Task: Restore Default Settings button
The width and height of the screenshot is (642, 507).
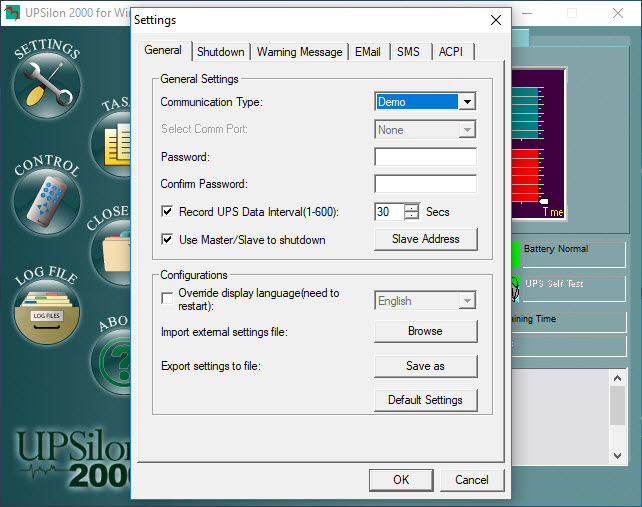Action: [x=426, y=400]
